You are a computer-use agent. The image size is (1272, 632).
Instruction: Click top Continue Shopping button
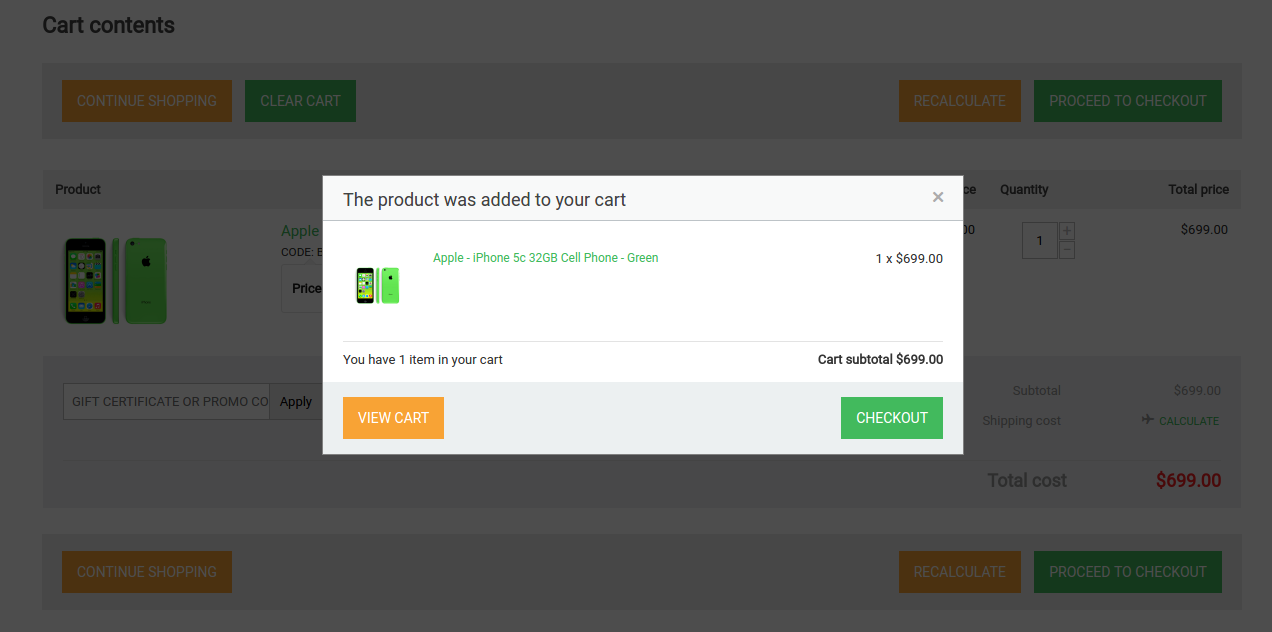click(x=147, y=101)
